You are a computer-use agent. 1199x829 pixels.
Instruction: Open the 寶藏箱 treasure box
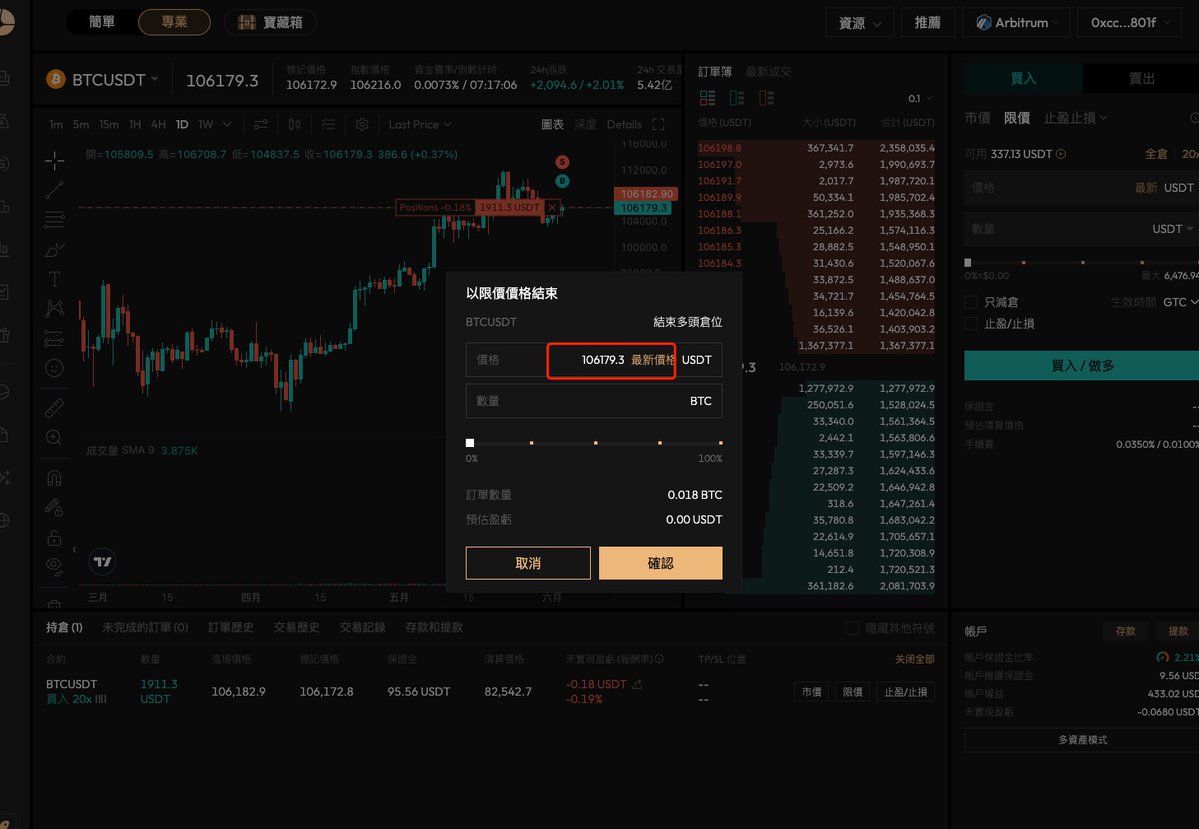tap(270, 22)
